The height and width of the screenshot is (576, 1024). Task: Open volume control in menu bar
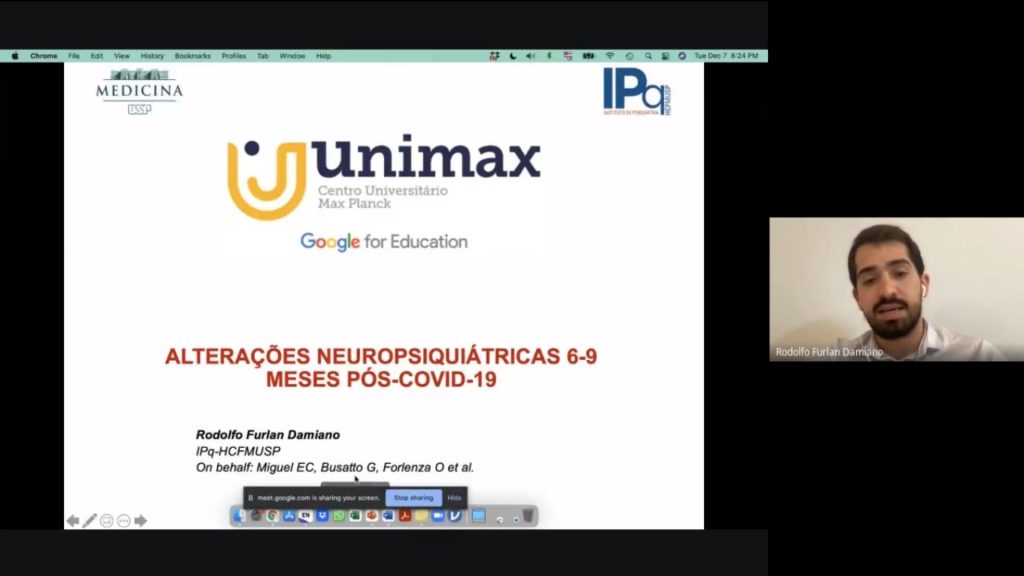531,56
